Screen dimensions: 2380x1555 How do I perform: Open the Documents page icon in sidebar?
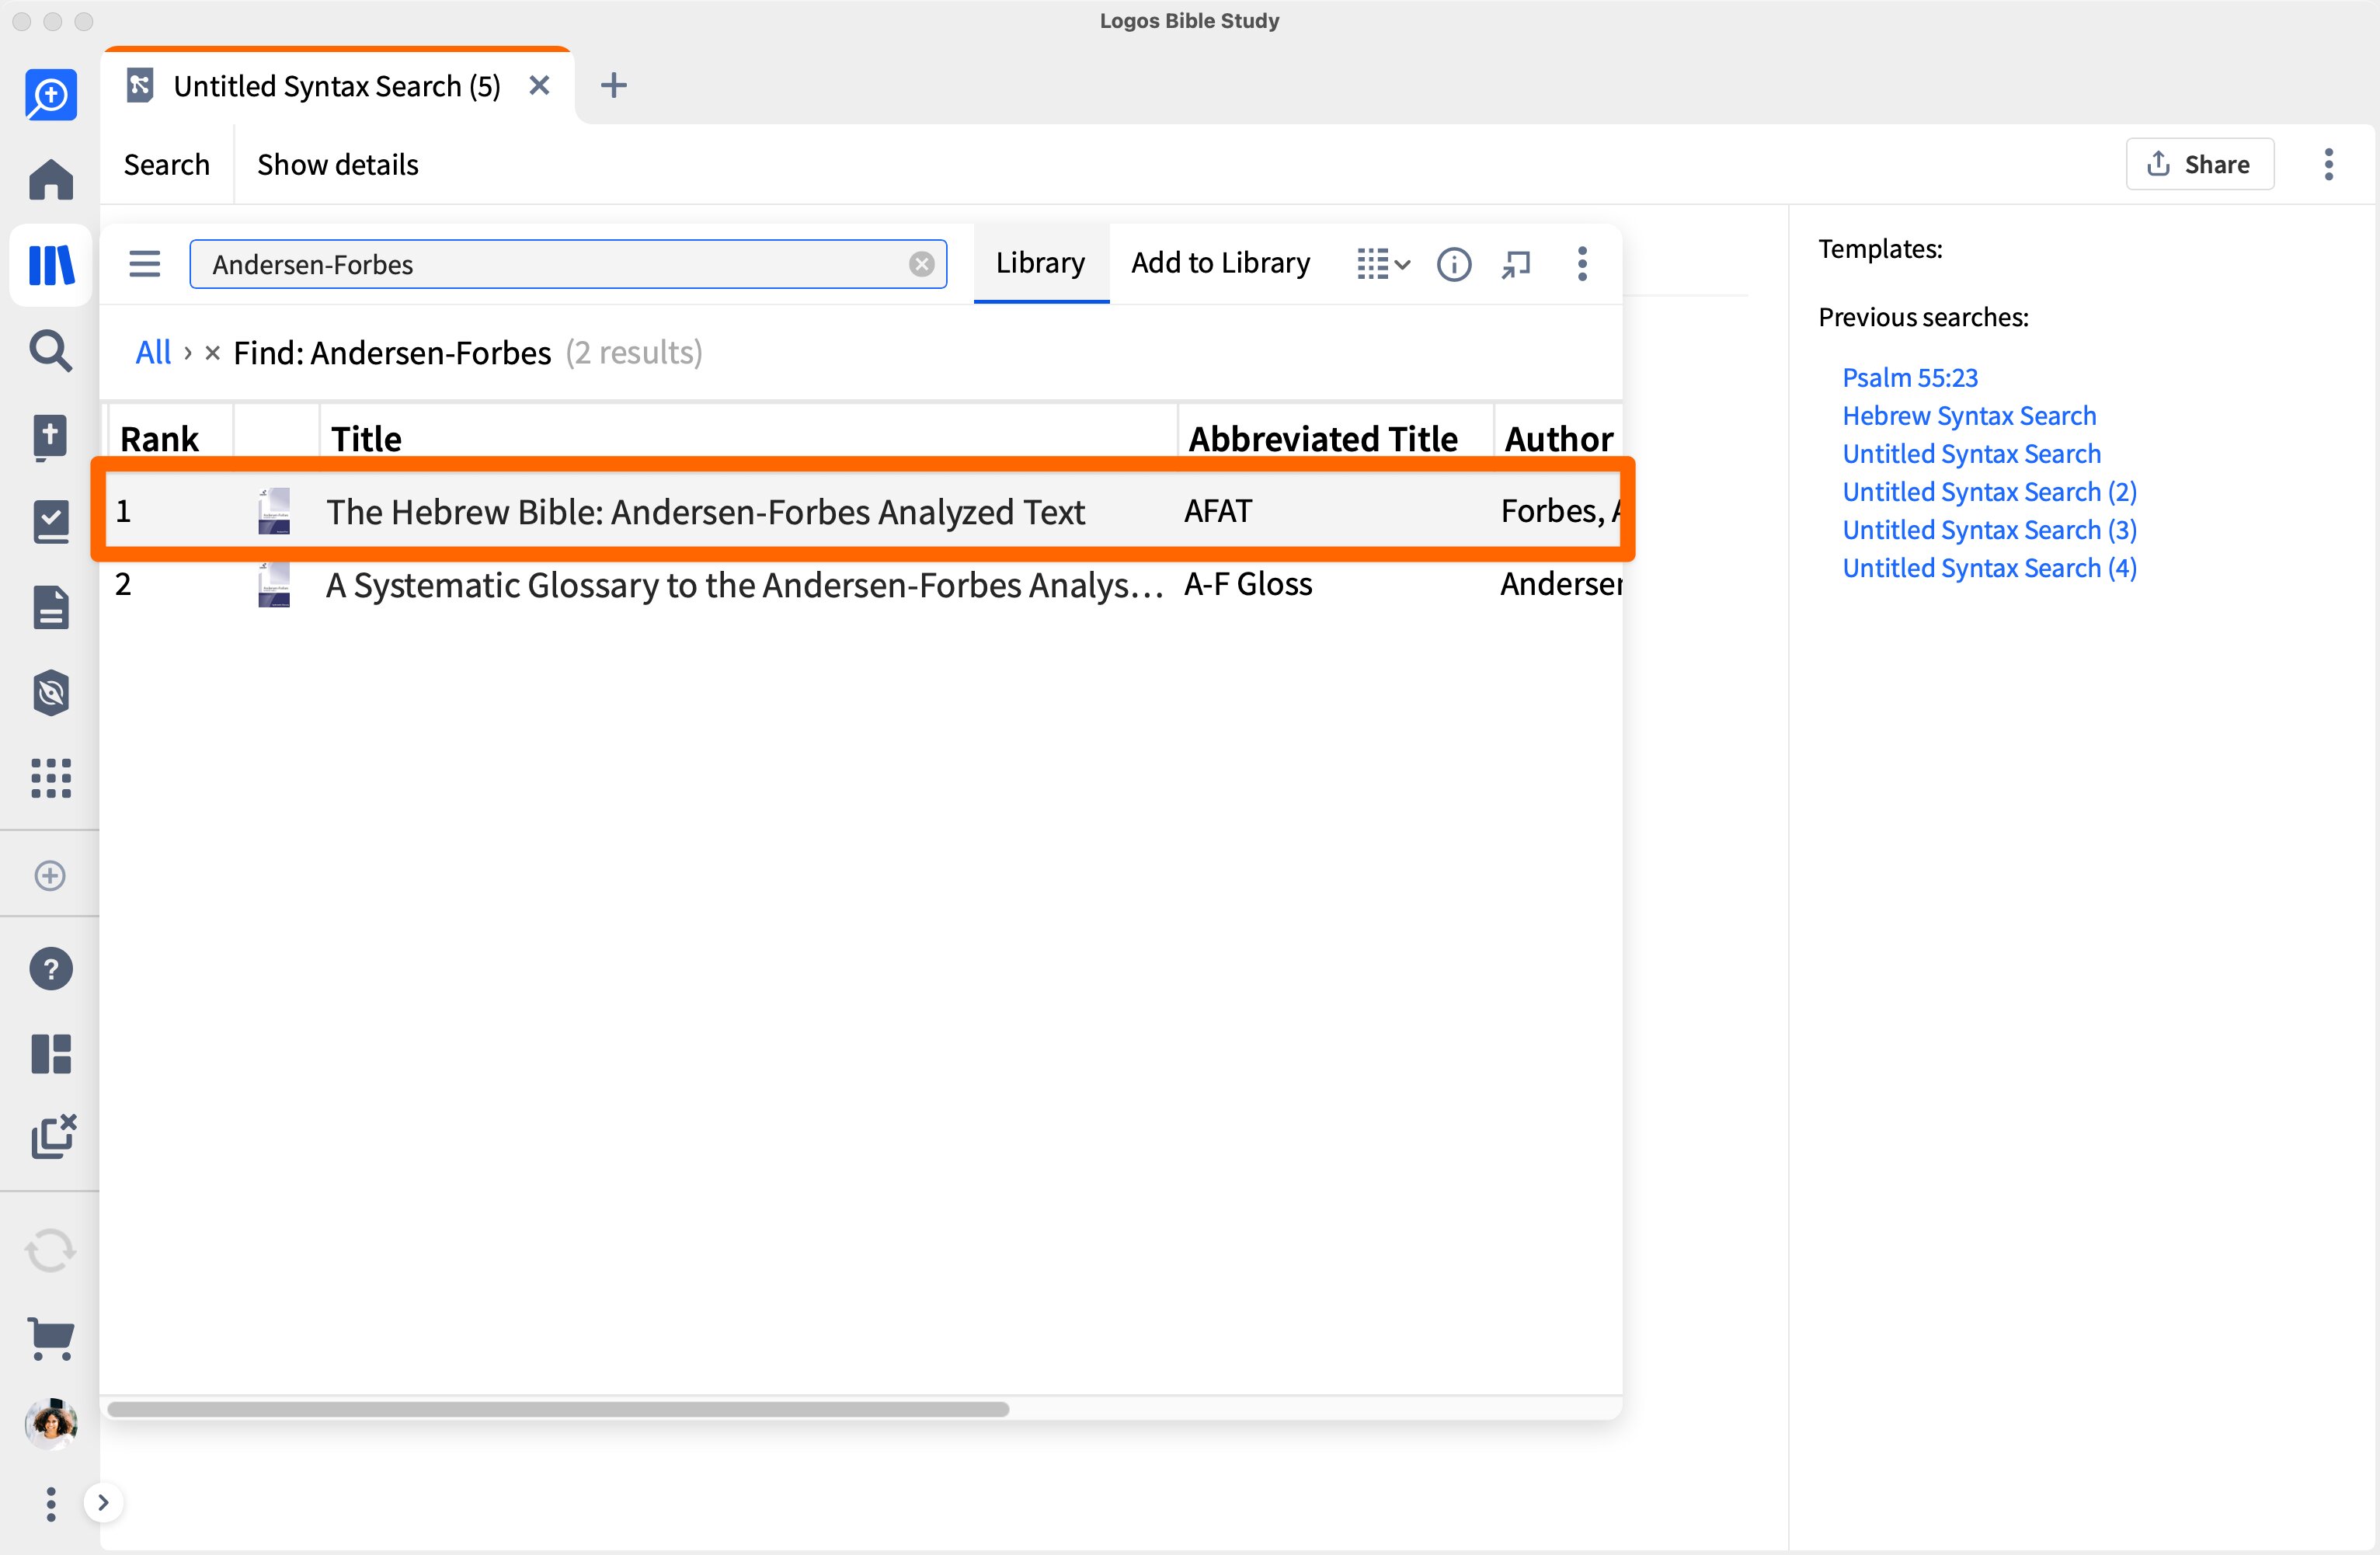[51, 607]
